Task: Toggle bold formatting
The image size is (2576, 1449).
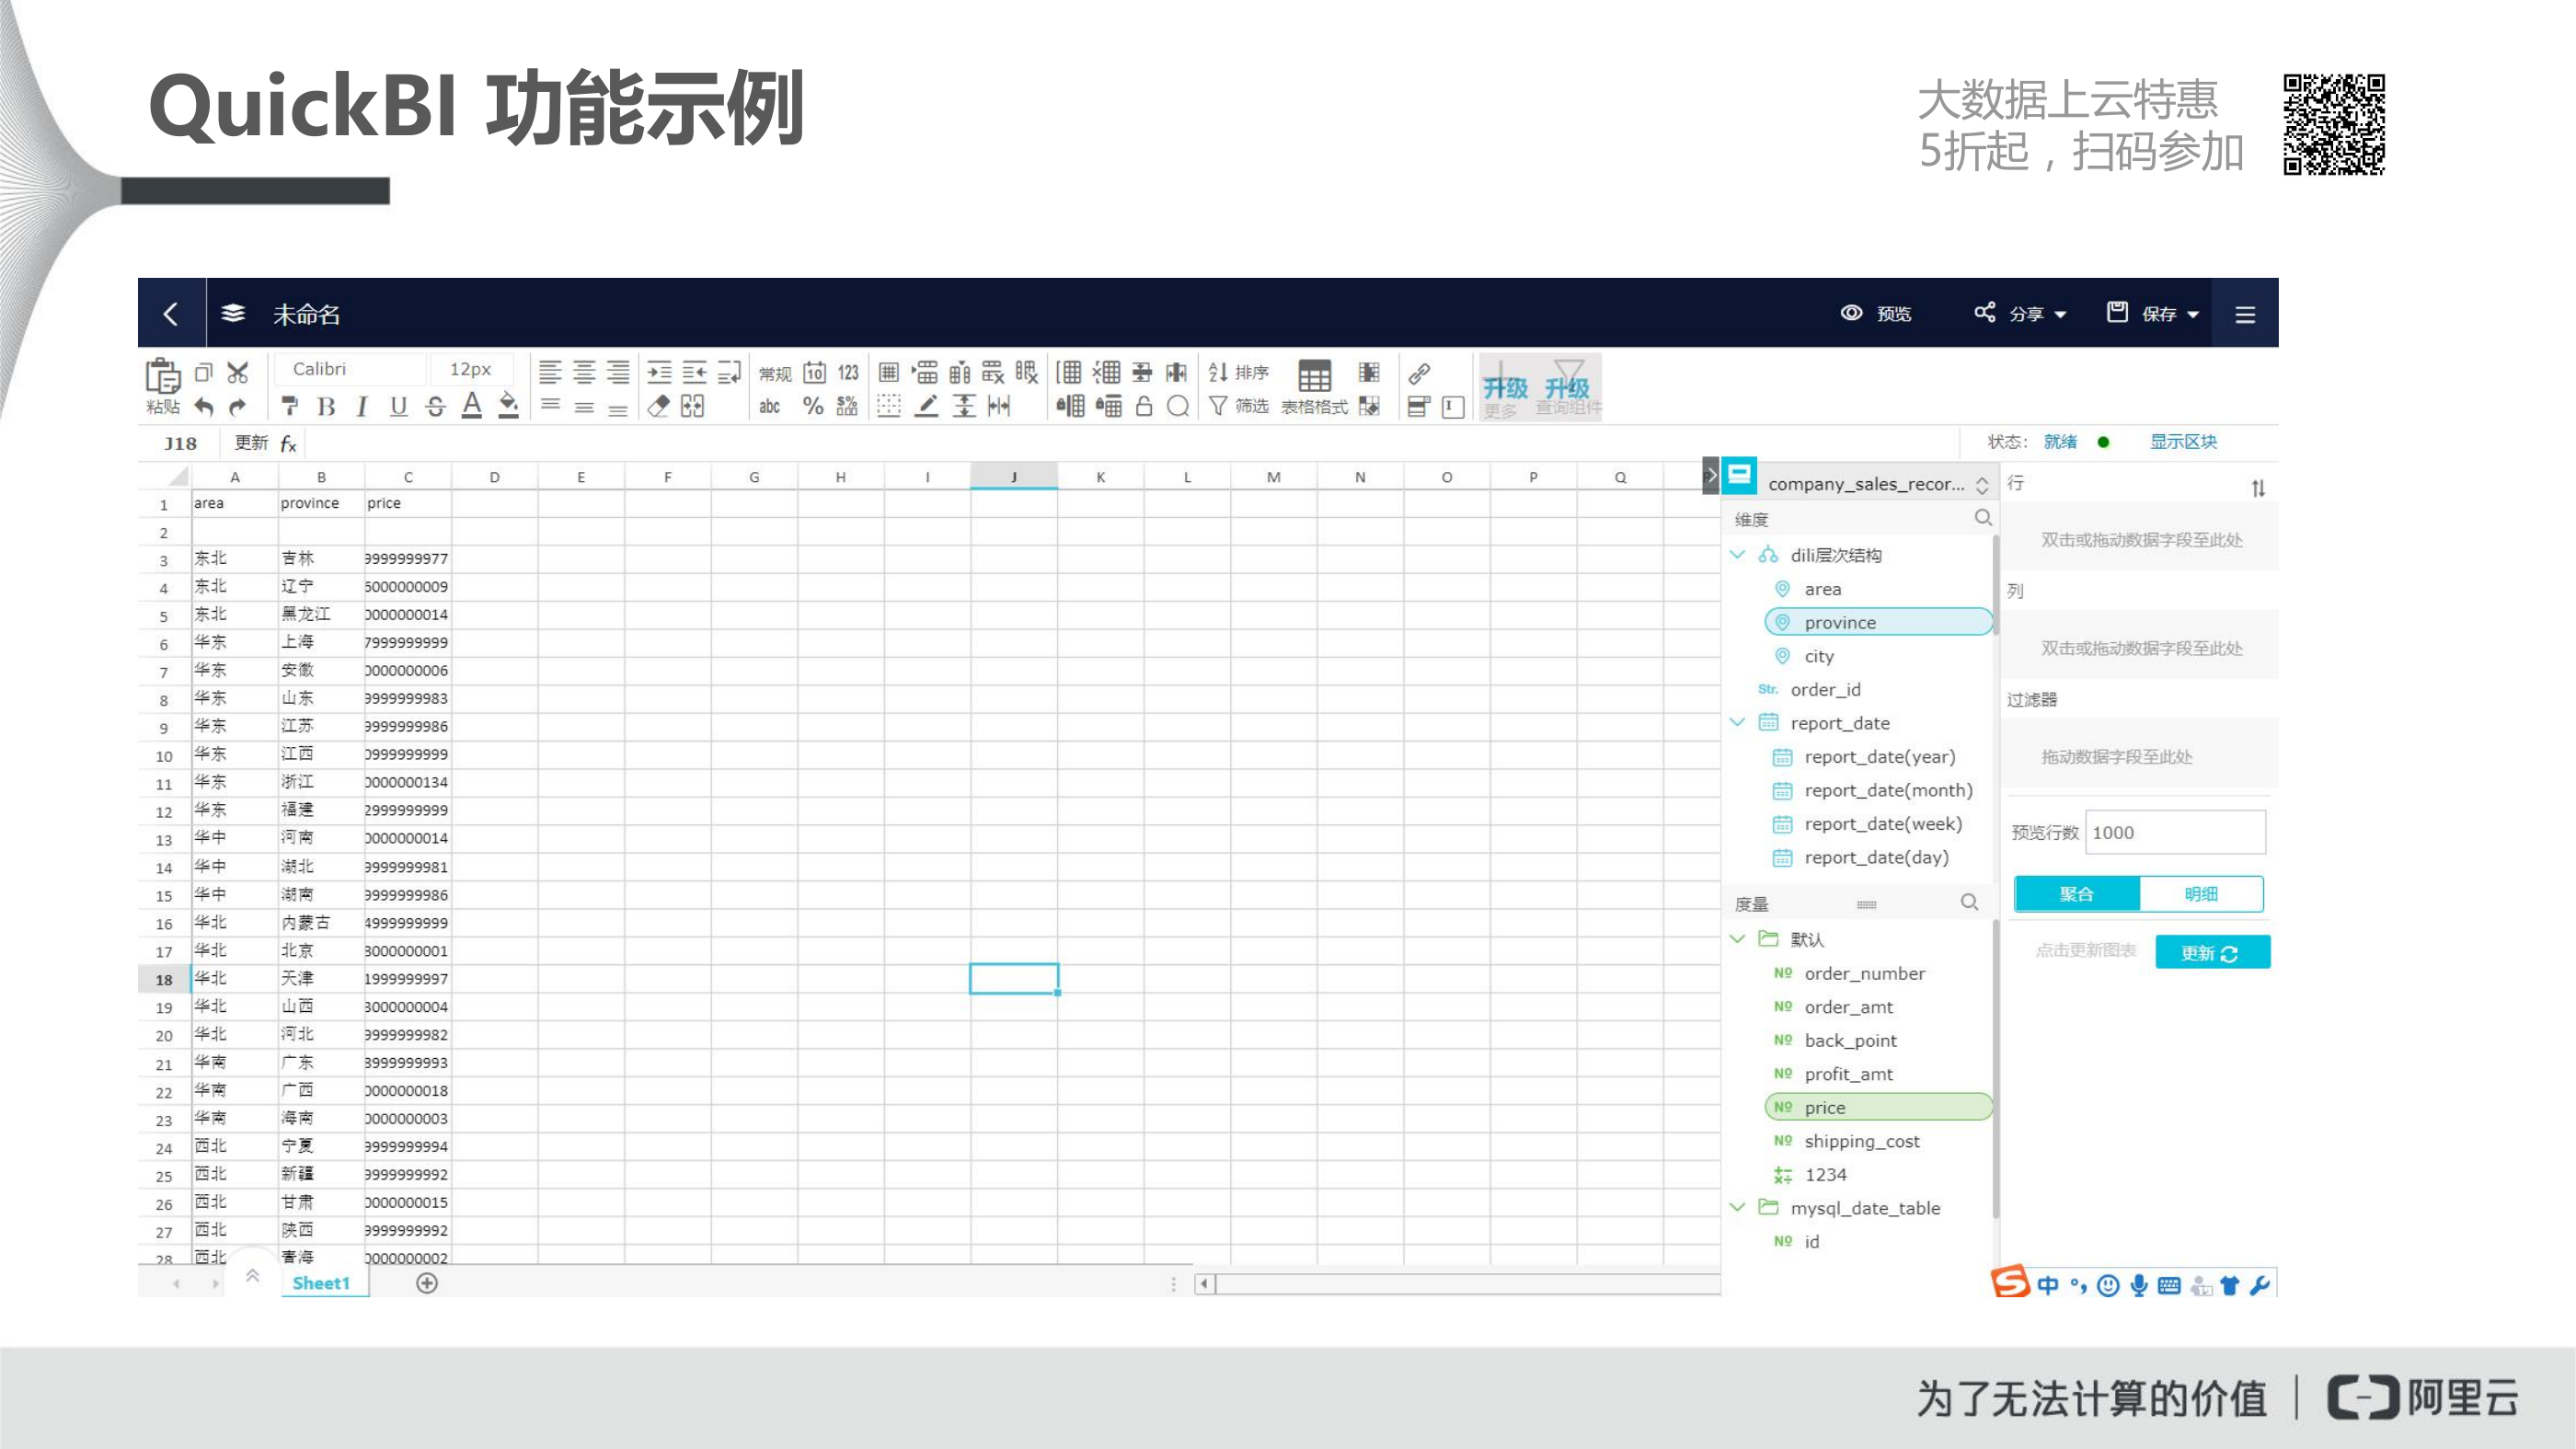Action: click(326, 406)
